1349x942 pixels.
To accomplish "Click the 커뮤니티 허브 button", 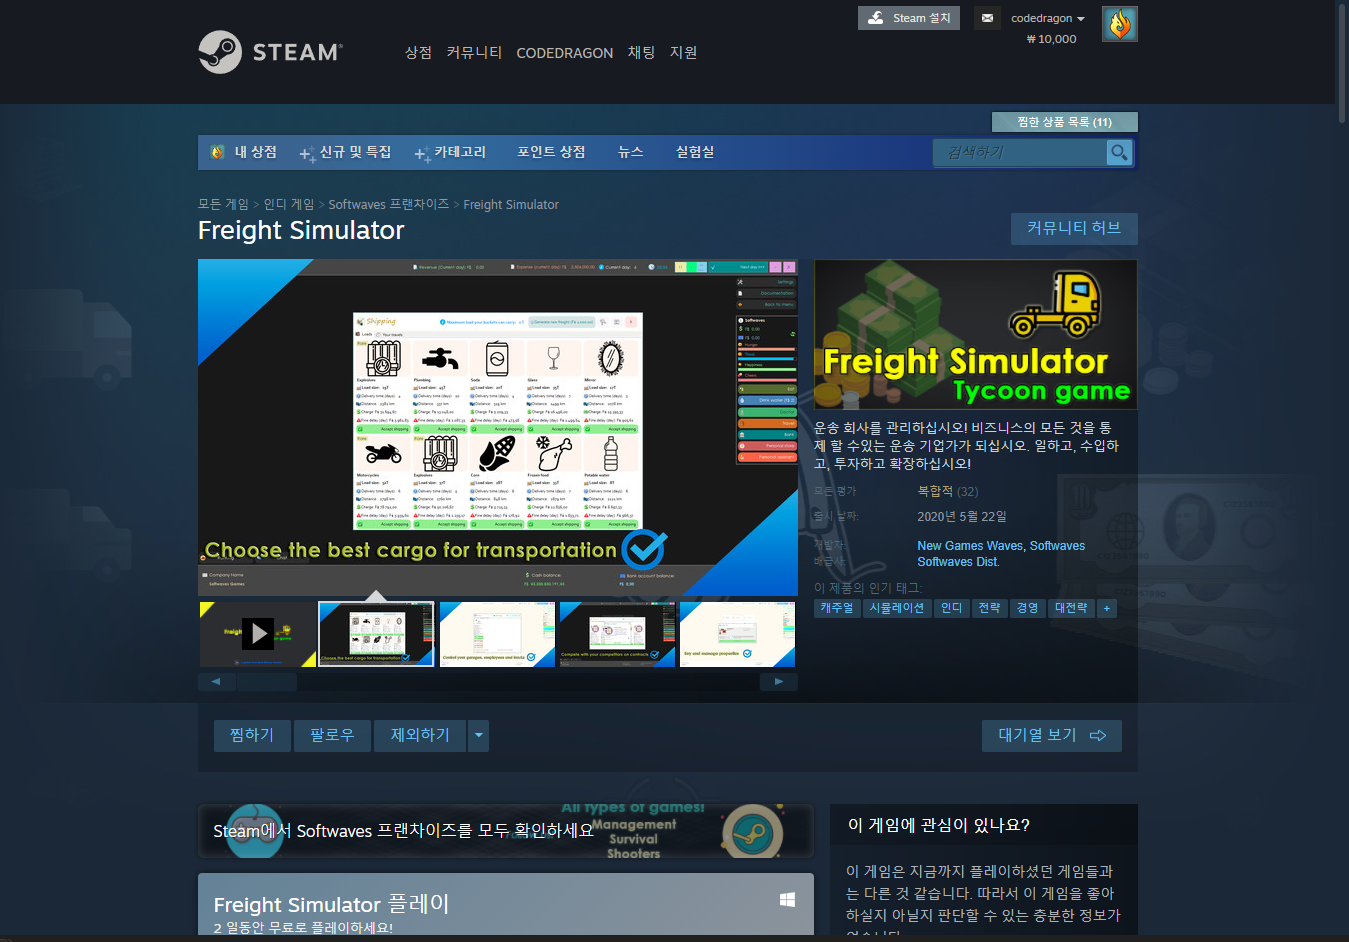I will coord(1074,228).
